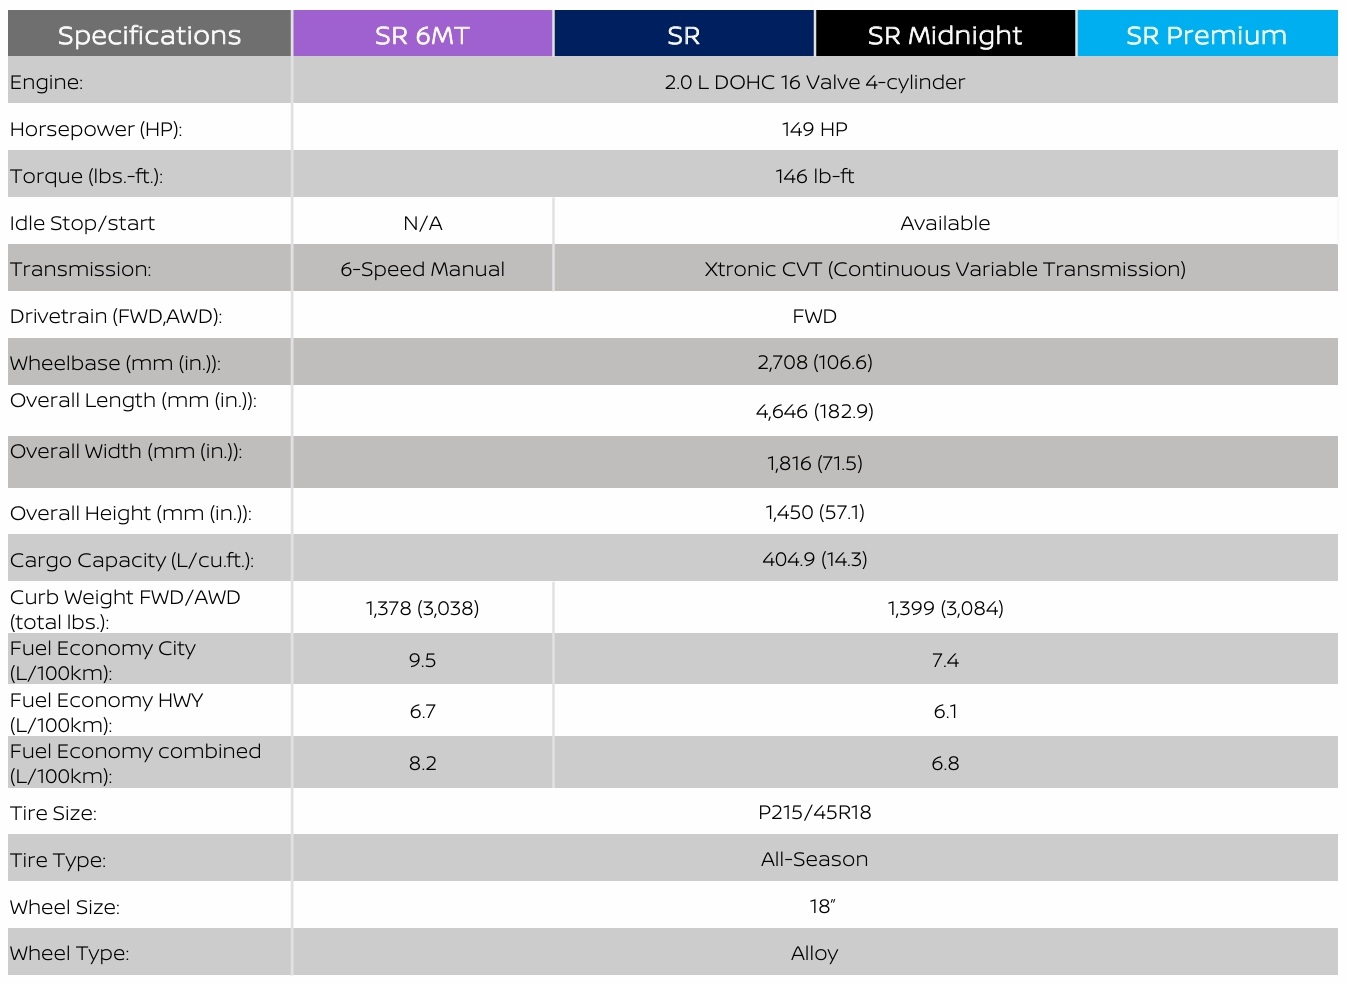Select the 6.1 highway fuel economy cell
The image size is (1347, 984).
(944, 711)
